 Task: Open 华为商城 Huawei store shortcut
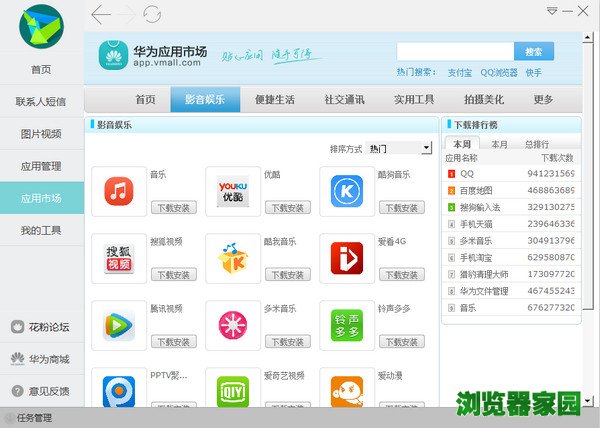pos(40,359)
